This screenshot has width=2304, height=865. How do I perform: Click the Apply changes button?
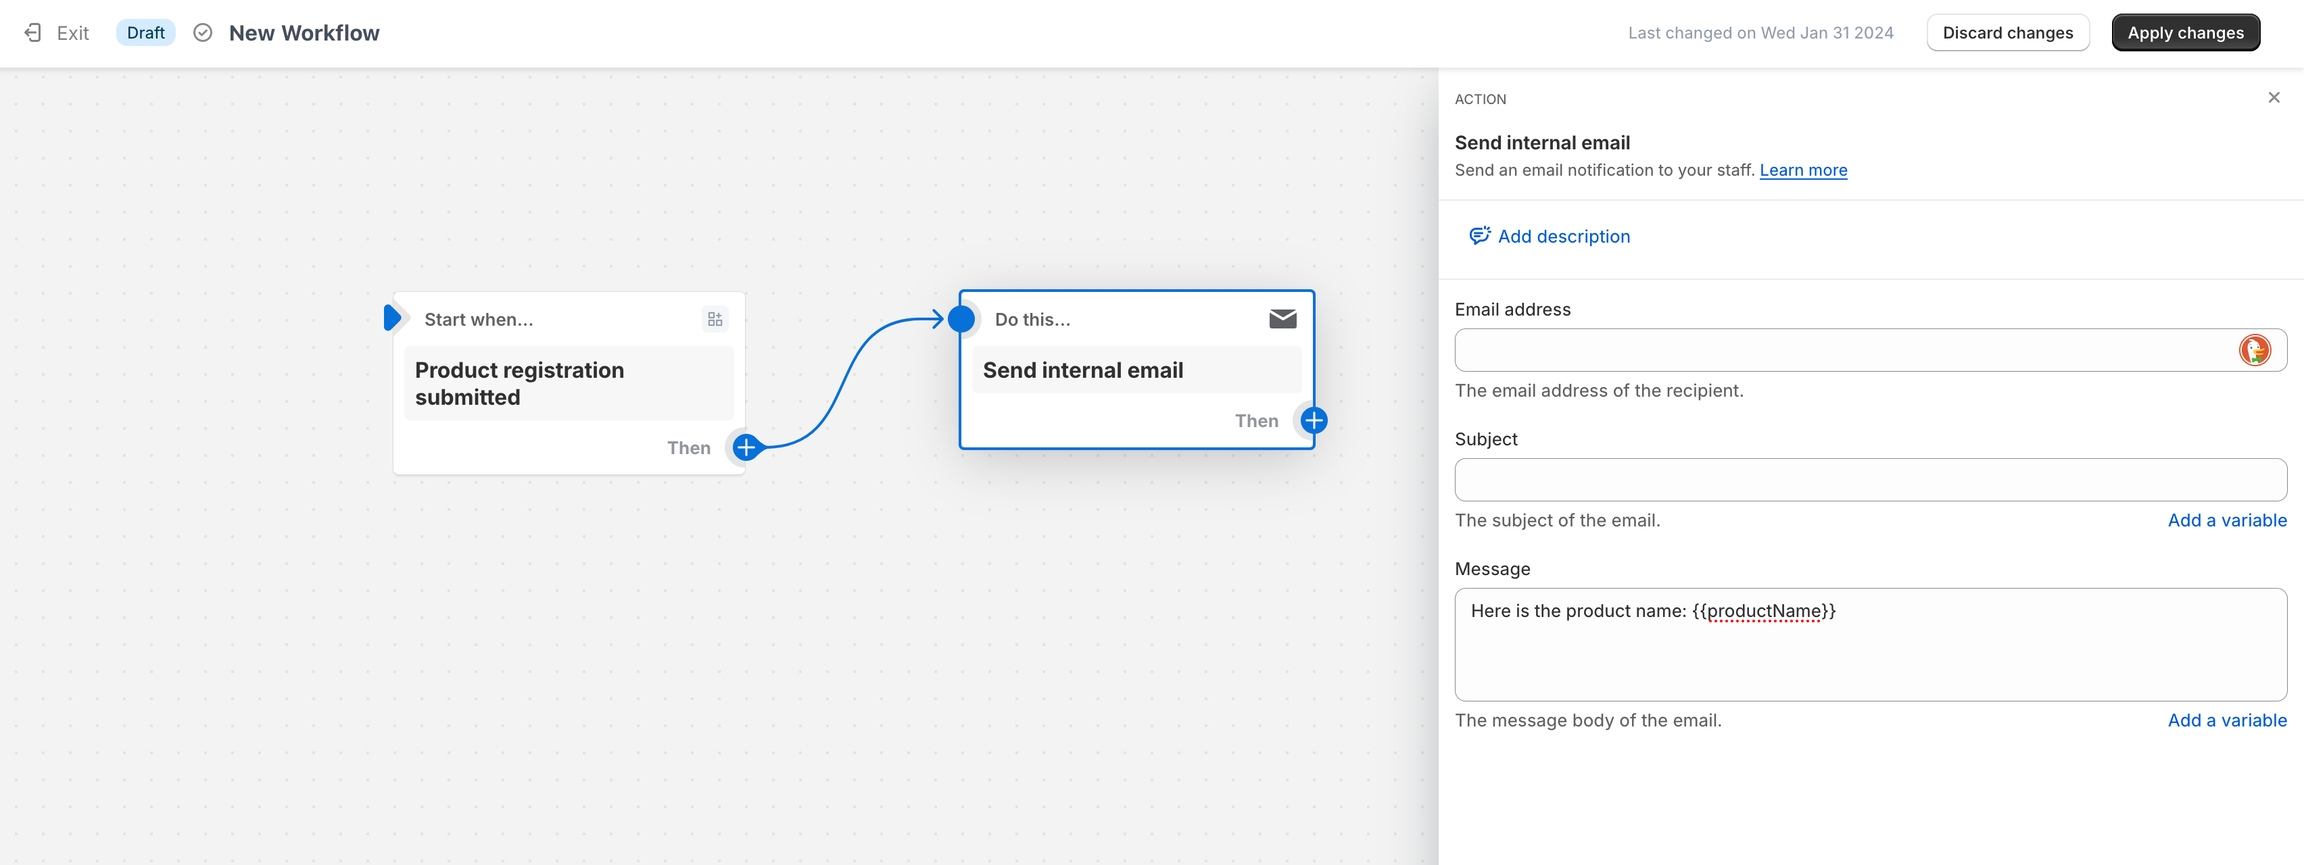pos(2185,33)
